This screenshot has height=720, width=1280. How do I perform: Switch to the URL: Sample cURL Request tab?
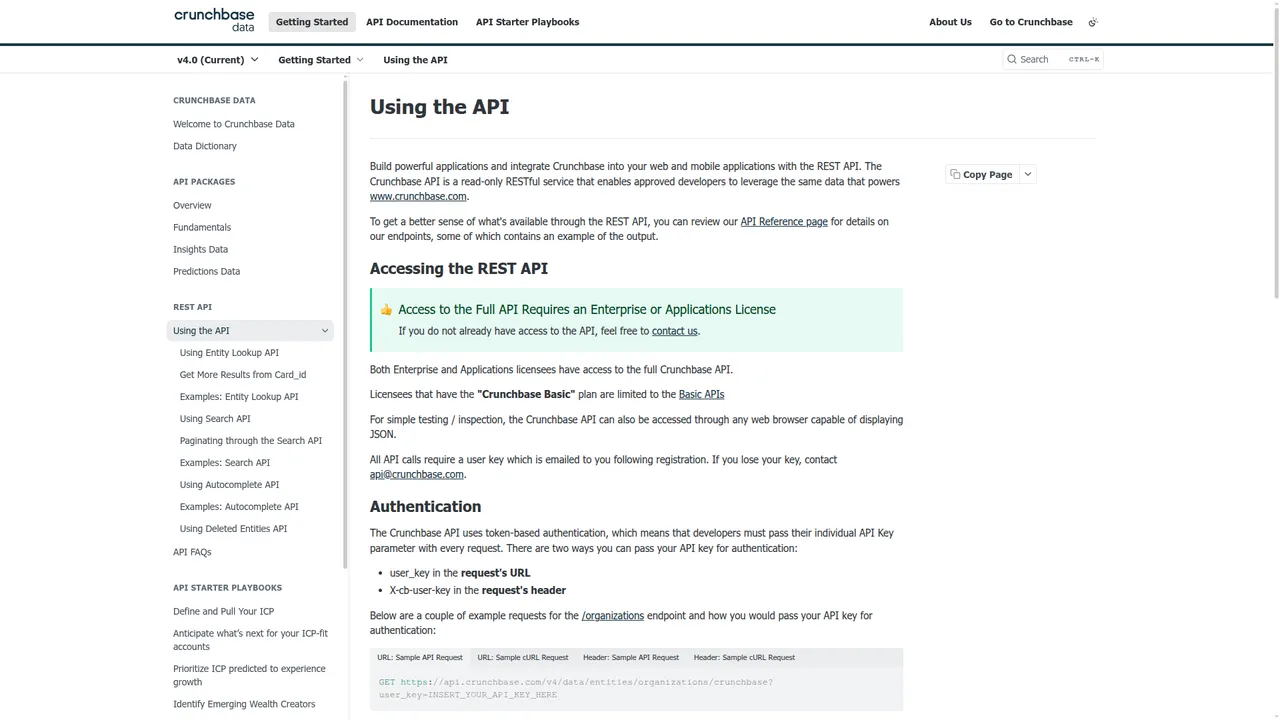[x=522, y=657]
